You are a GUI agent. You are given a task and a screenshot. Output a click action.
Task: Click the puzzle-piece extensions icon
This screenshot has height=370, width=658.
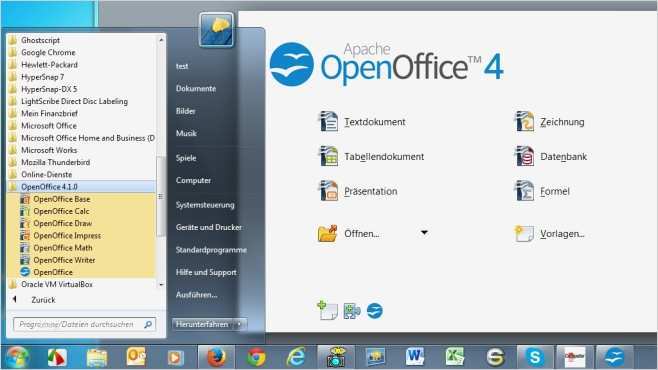tap(352, 311)
